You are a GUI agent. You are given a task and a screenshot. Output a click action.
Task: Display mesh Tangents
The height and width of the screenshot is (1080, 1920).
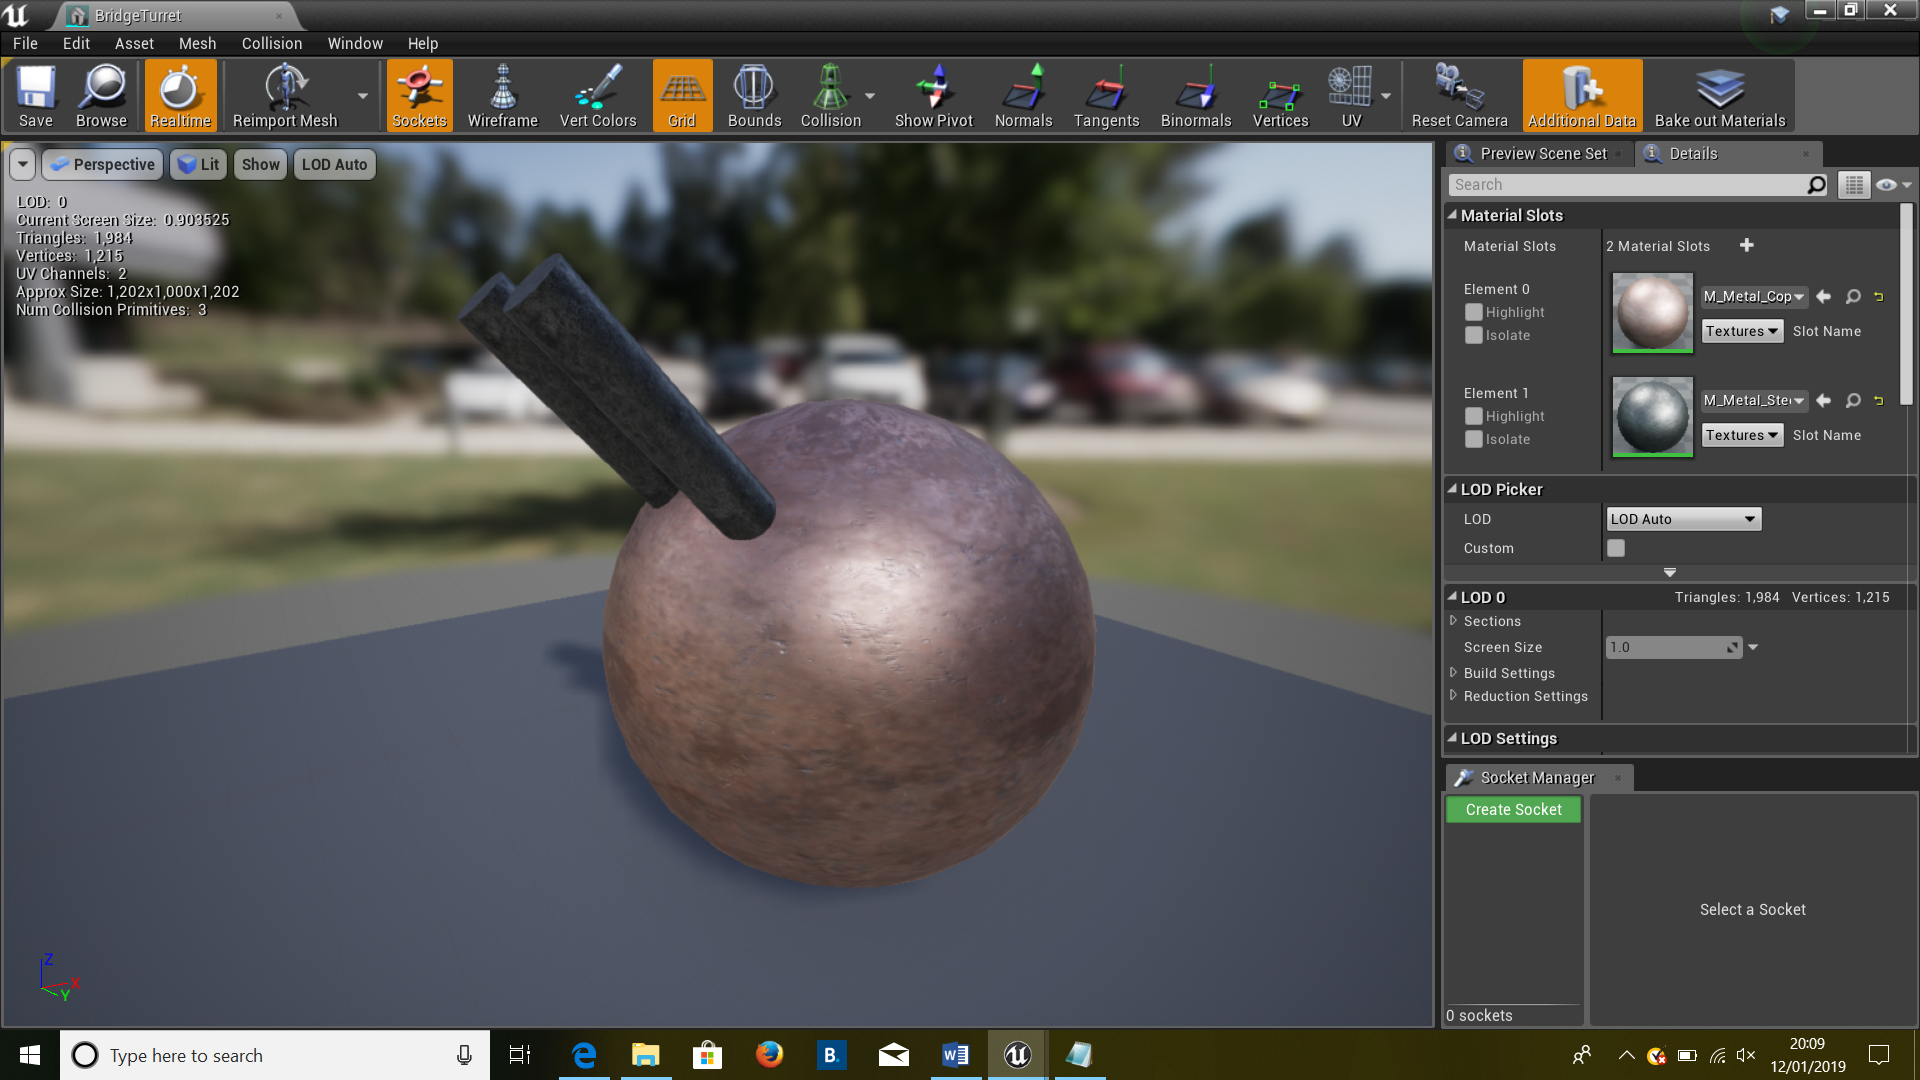click(x=1106, y=96)
